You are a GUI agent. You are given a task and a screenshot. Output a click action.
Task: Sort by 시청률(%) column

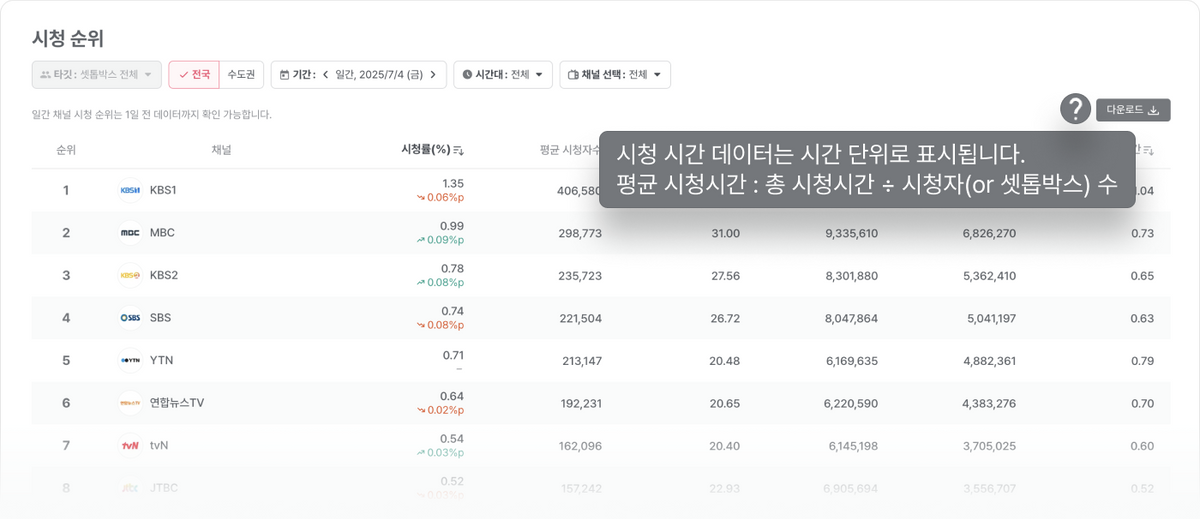tap(432, 150)
